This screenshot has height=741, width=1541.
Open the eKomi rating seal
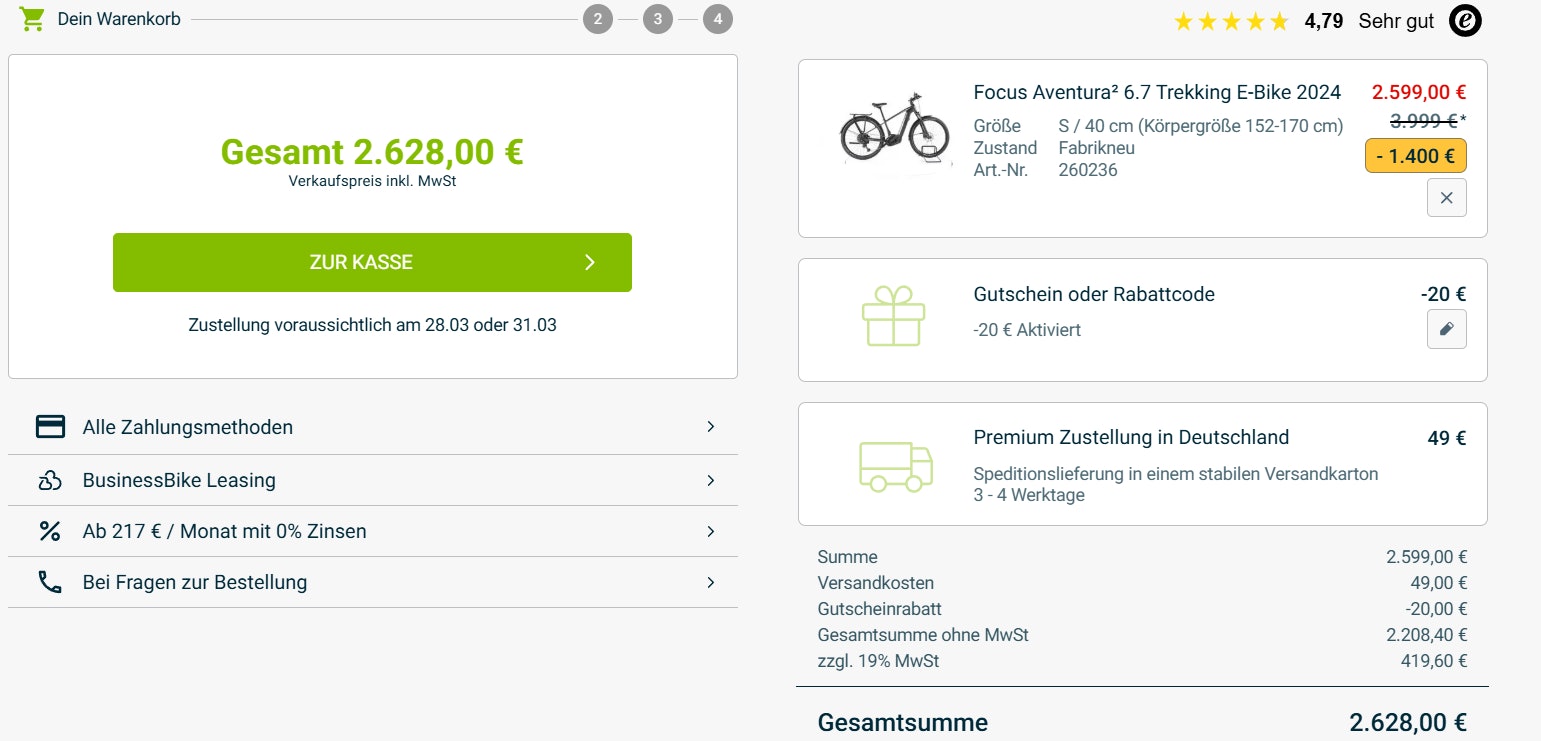(1464, 20)
